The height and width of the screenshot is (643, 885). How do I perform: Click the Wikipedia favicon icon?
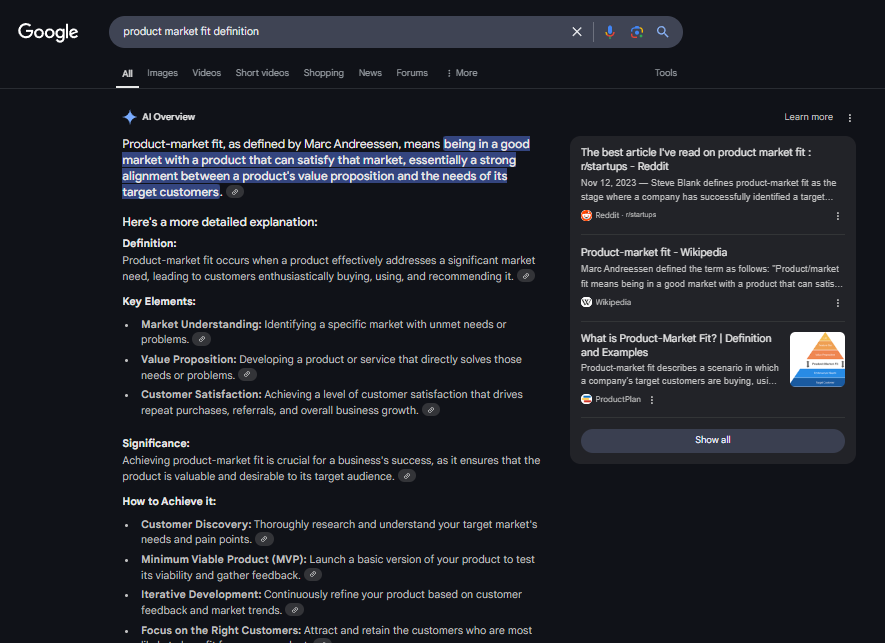point(586,302)
